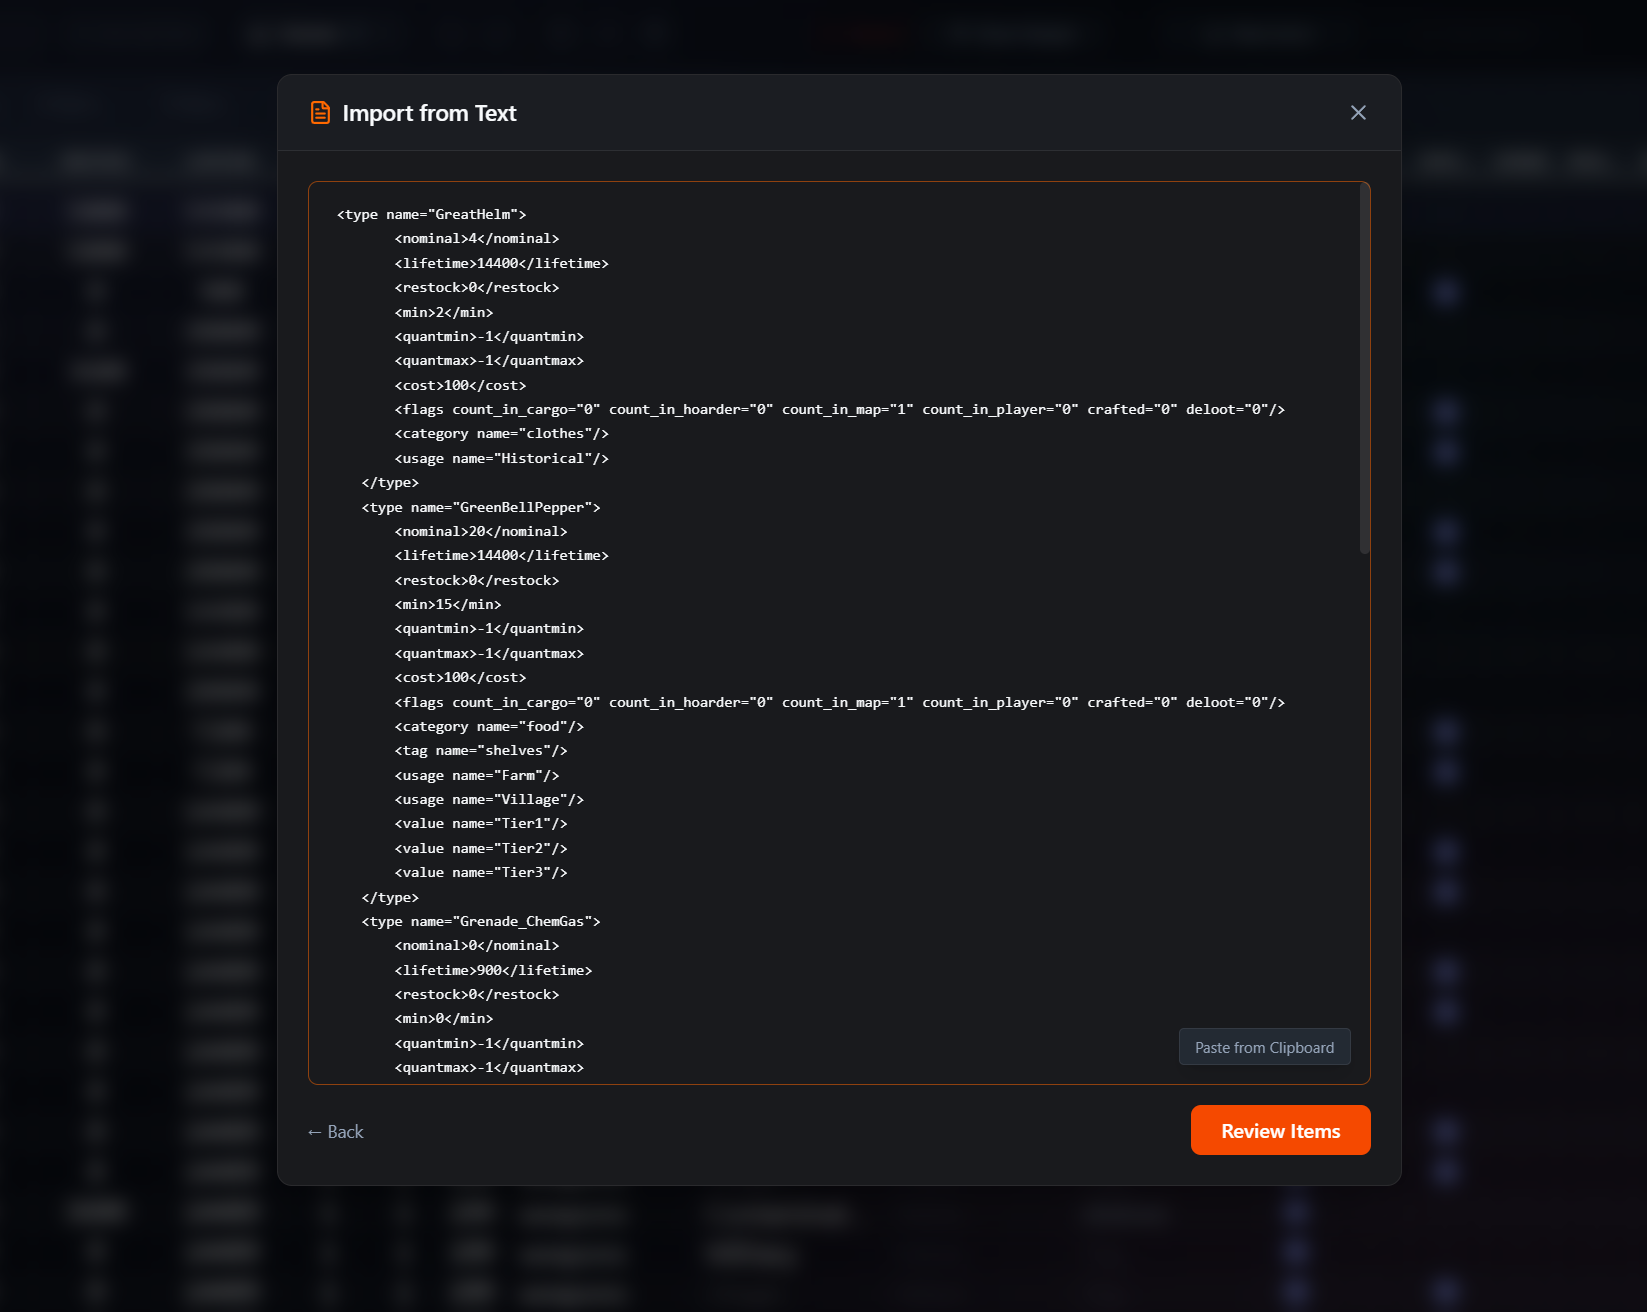Screen dimensions: 1647x1312
Task: Click the lifetime 900 line of Grenade_ChemGas
Action: pos(495,970)
